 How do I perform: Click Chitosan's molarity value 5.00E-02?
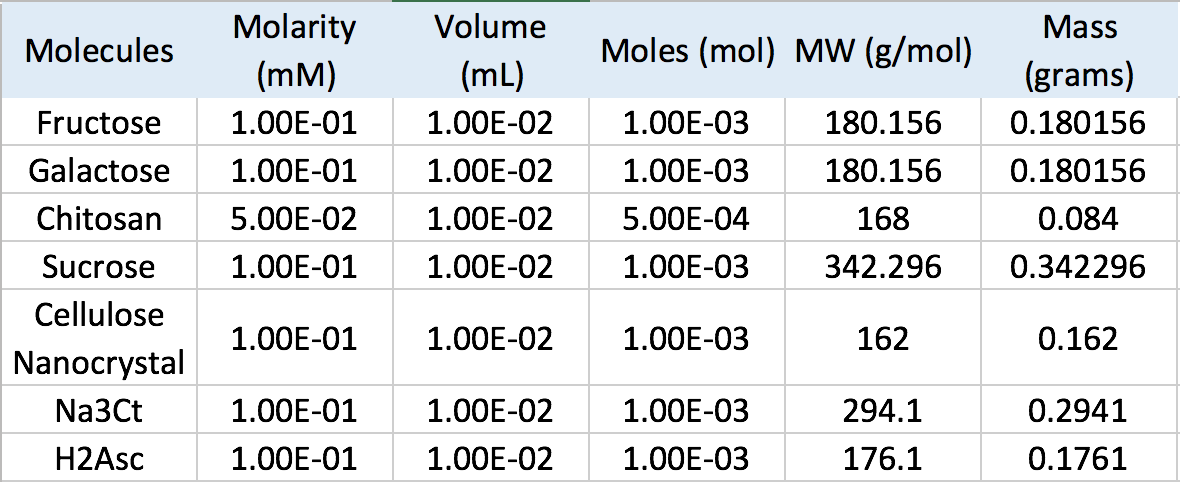coord(294,219)
